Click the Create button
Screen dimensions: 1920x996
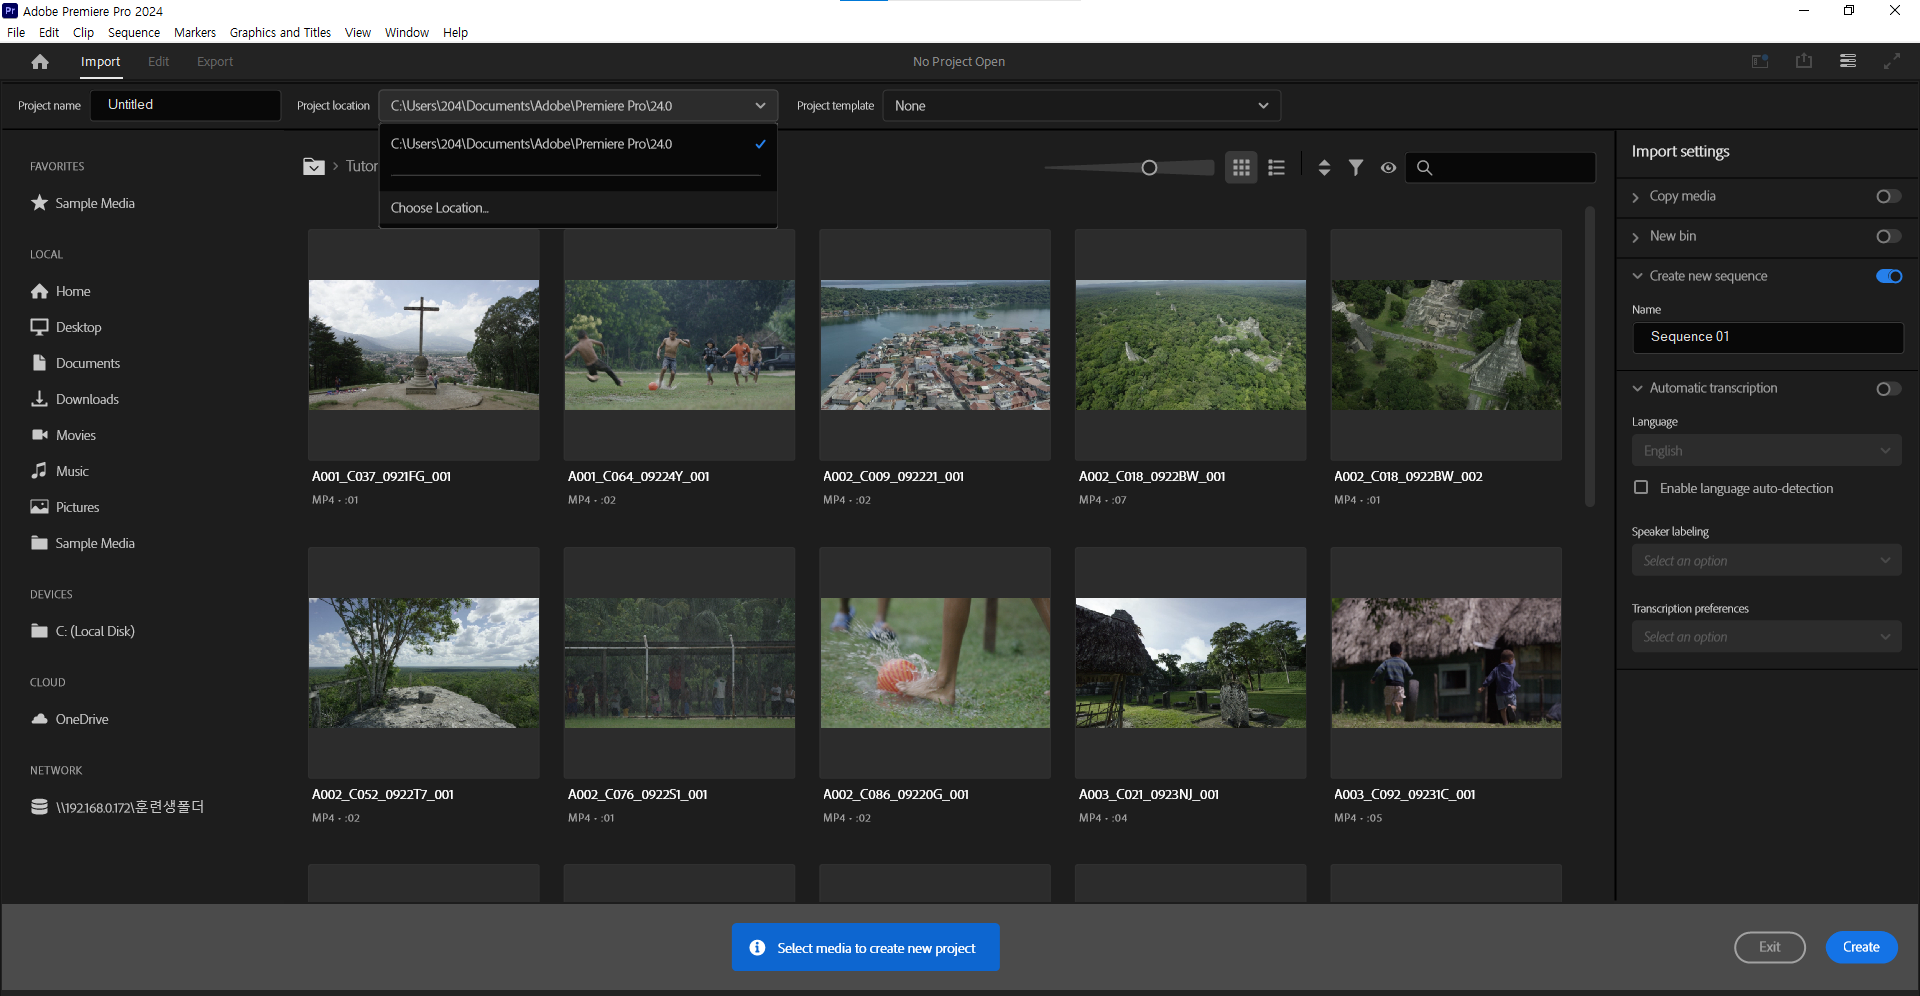click(1861, 947)
